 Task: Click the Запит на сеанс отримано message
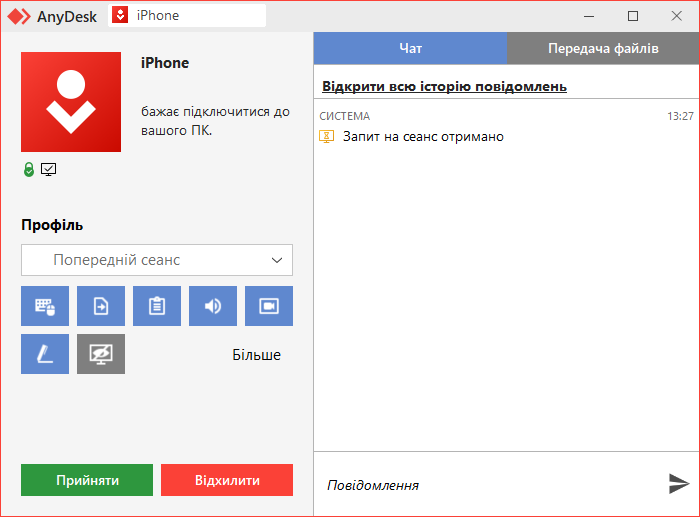tap(423, 137)
